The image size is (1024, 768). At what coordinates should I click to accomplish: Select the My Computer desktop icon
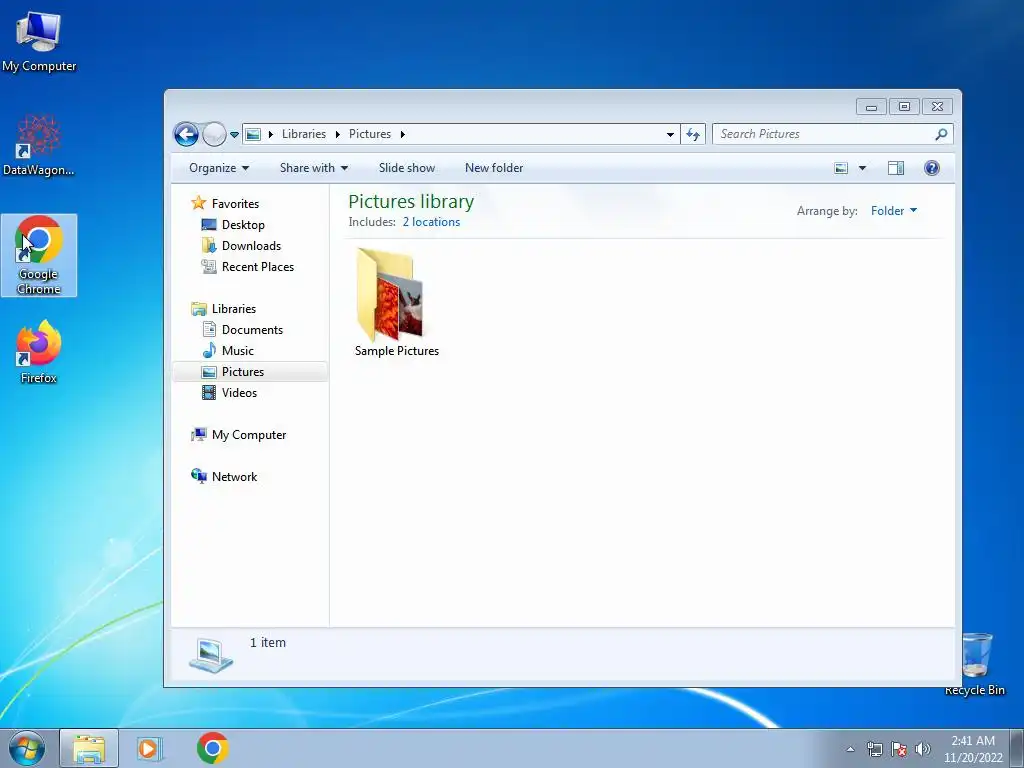coord(39,40)
